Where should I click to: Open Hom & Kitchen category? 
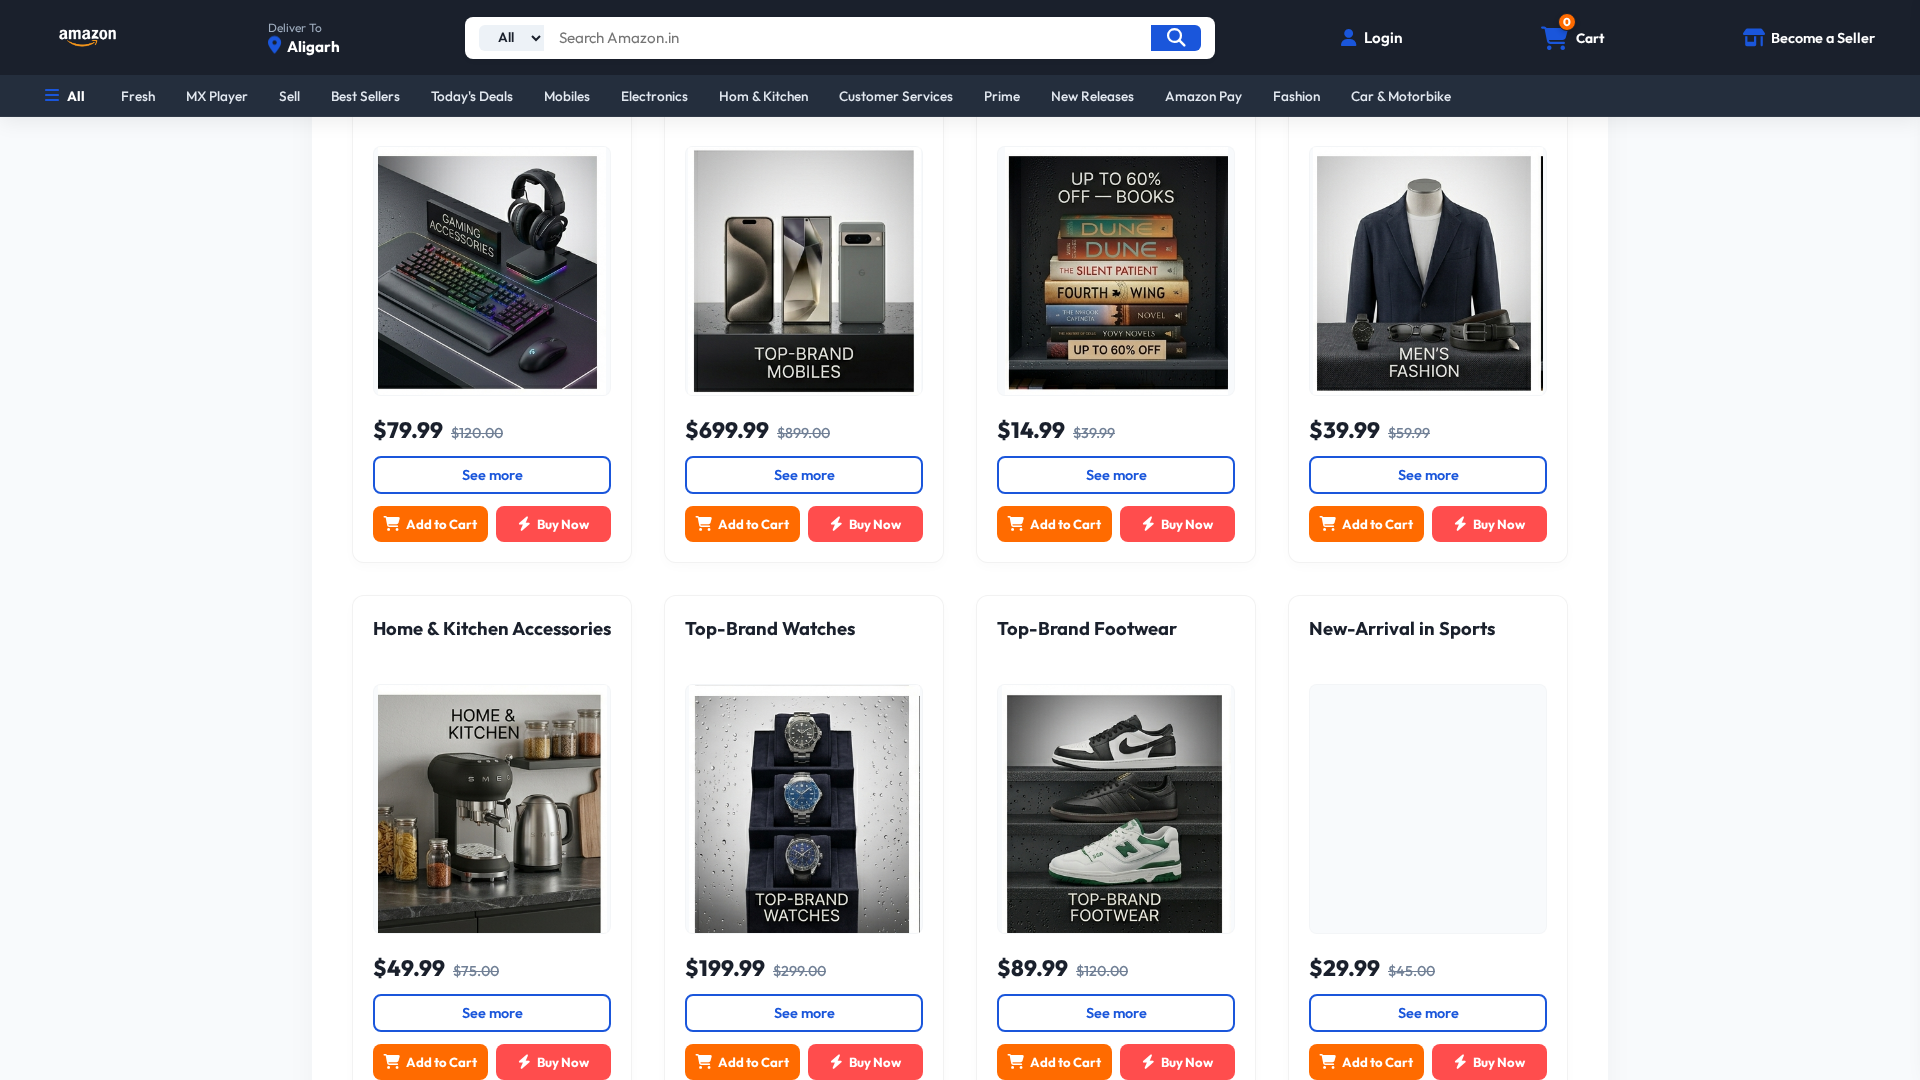[x=763, y=96]
